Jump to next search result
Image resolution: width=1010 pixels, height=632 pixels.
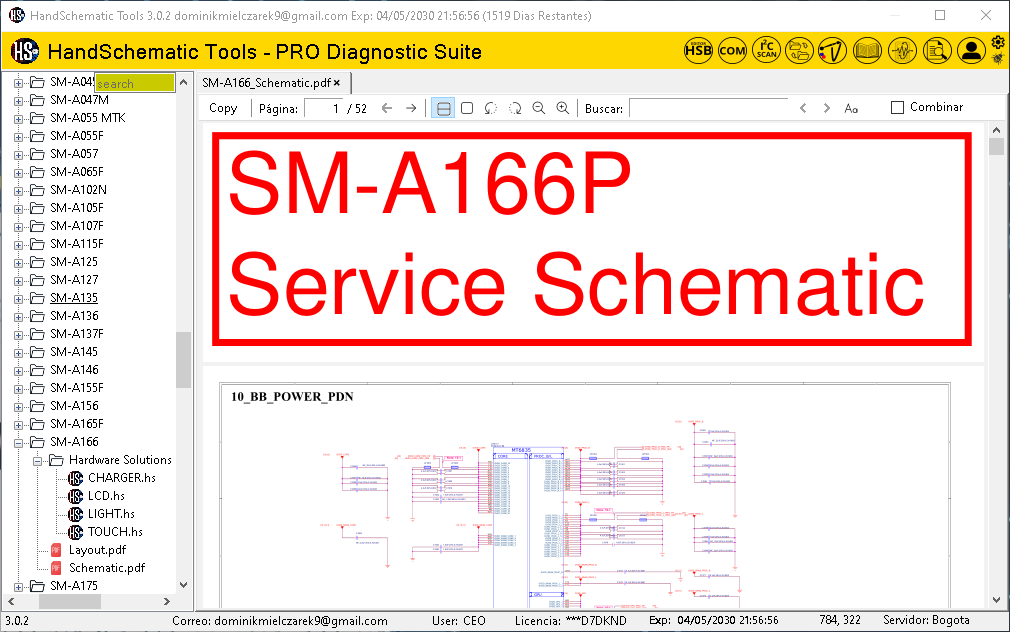826,108
